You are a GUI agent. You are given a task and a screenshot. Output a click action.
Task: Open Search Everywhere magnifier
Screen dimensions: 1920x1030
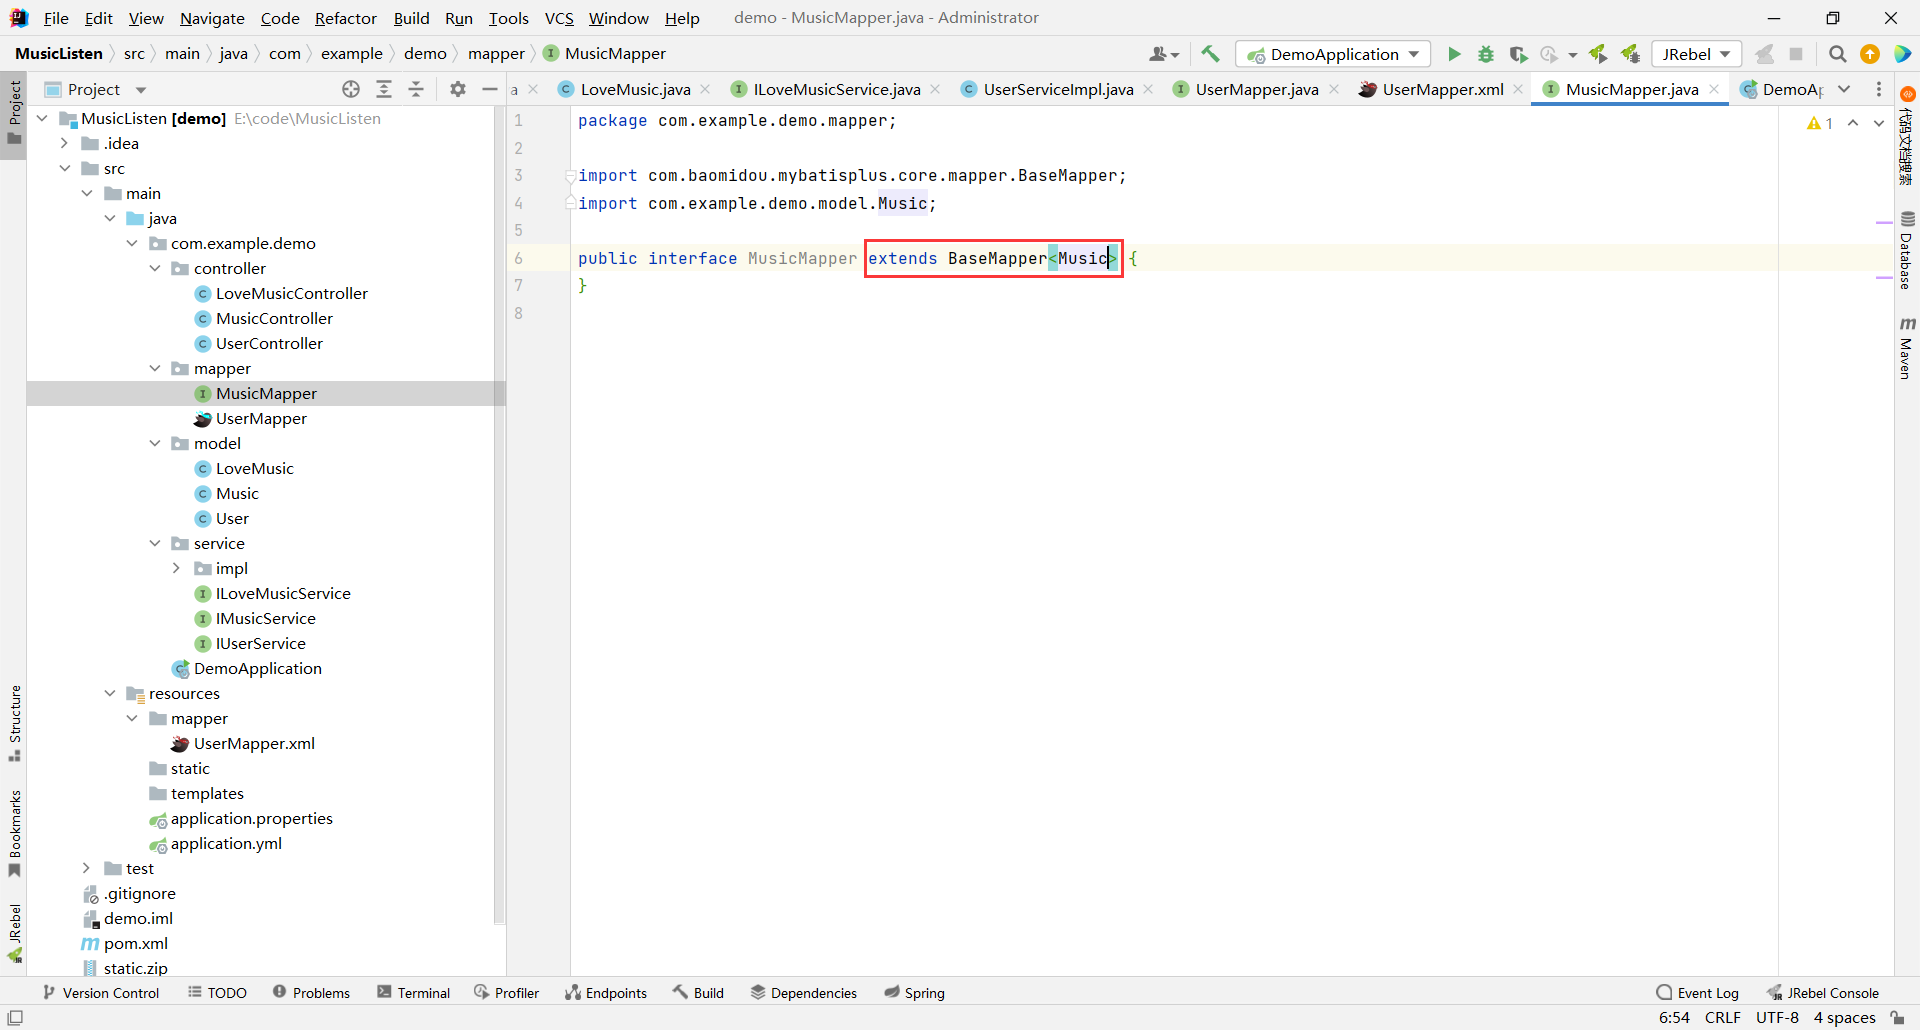point(1837,54)
